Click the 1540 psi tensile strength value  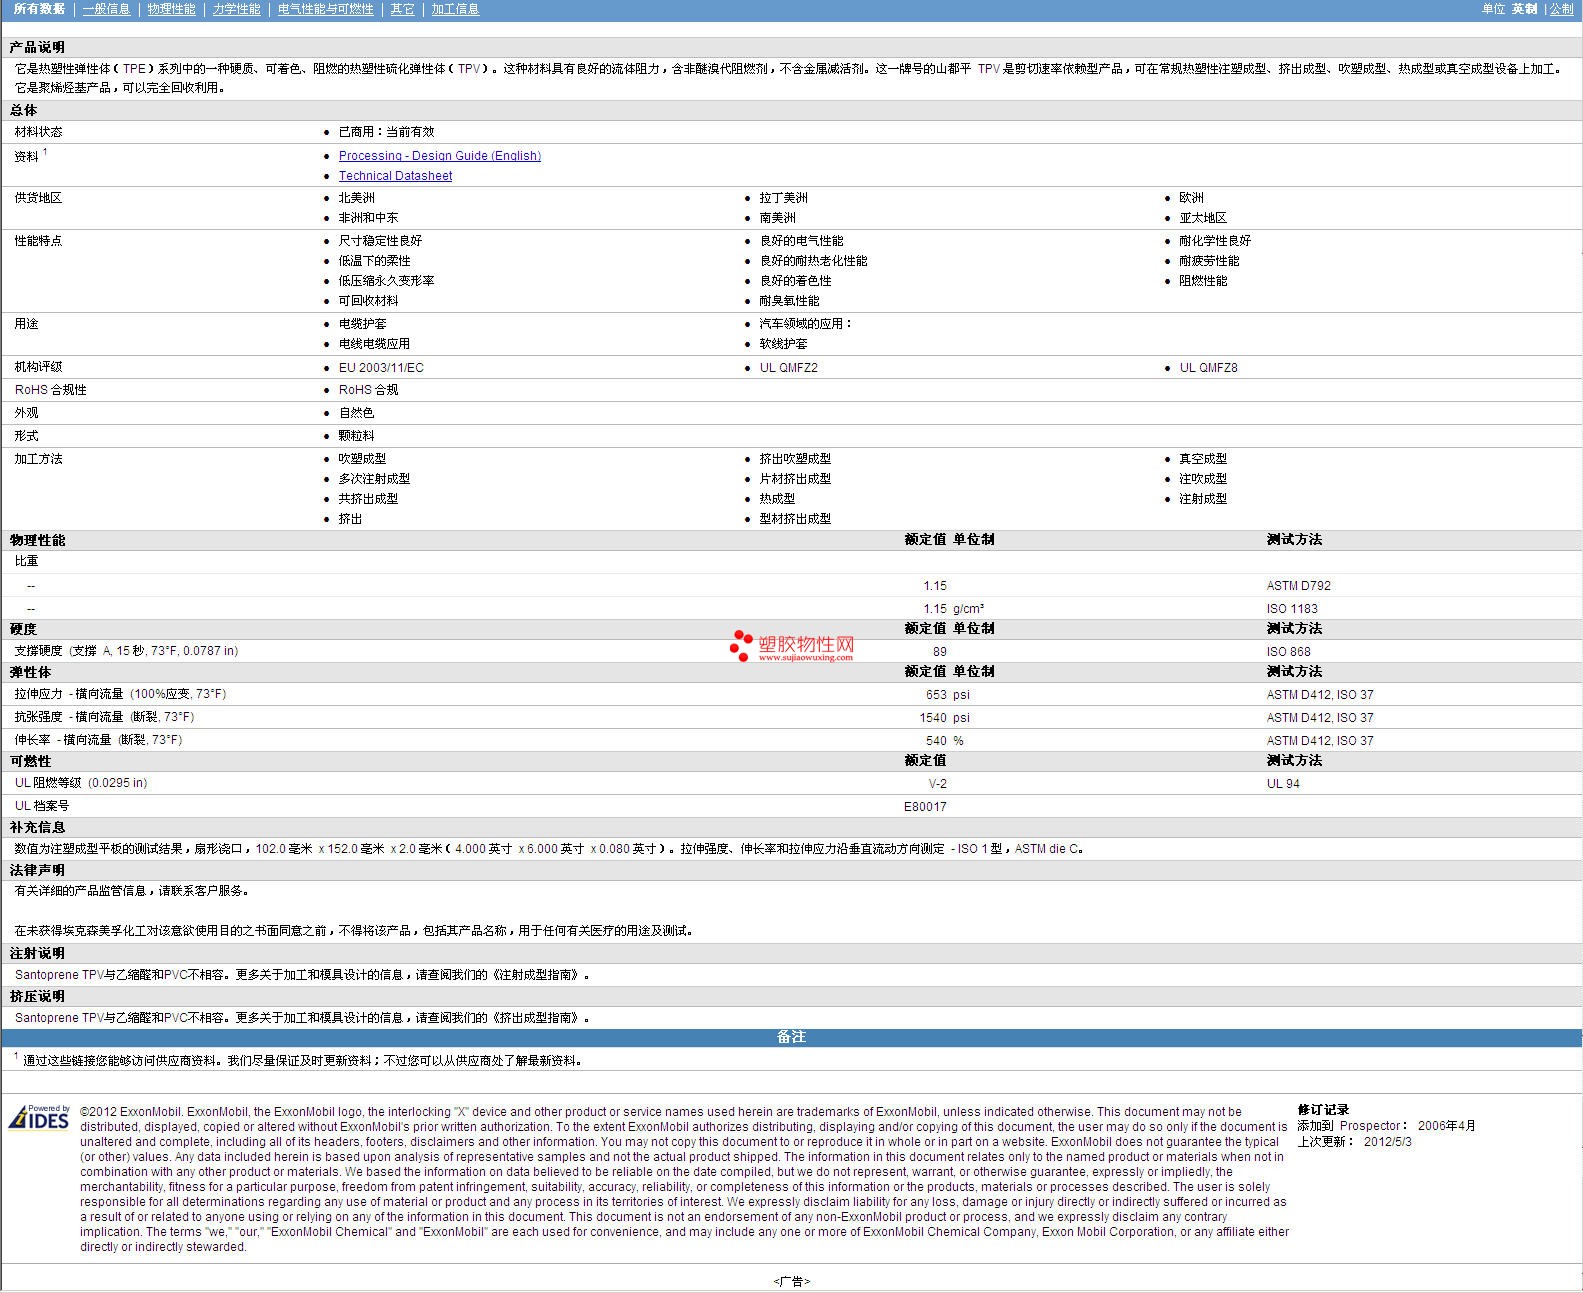pos(944,717)
